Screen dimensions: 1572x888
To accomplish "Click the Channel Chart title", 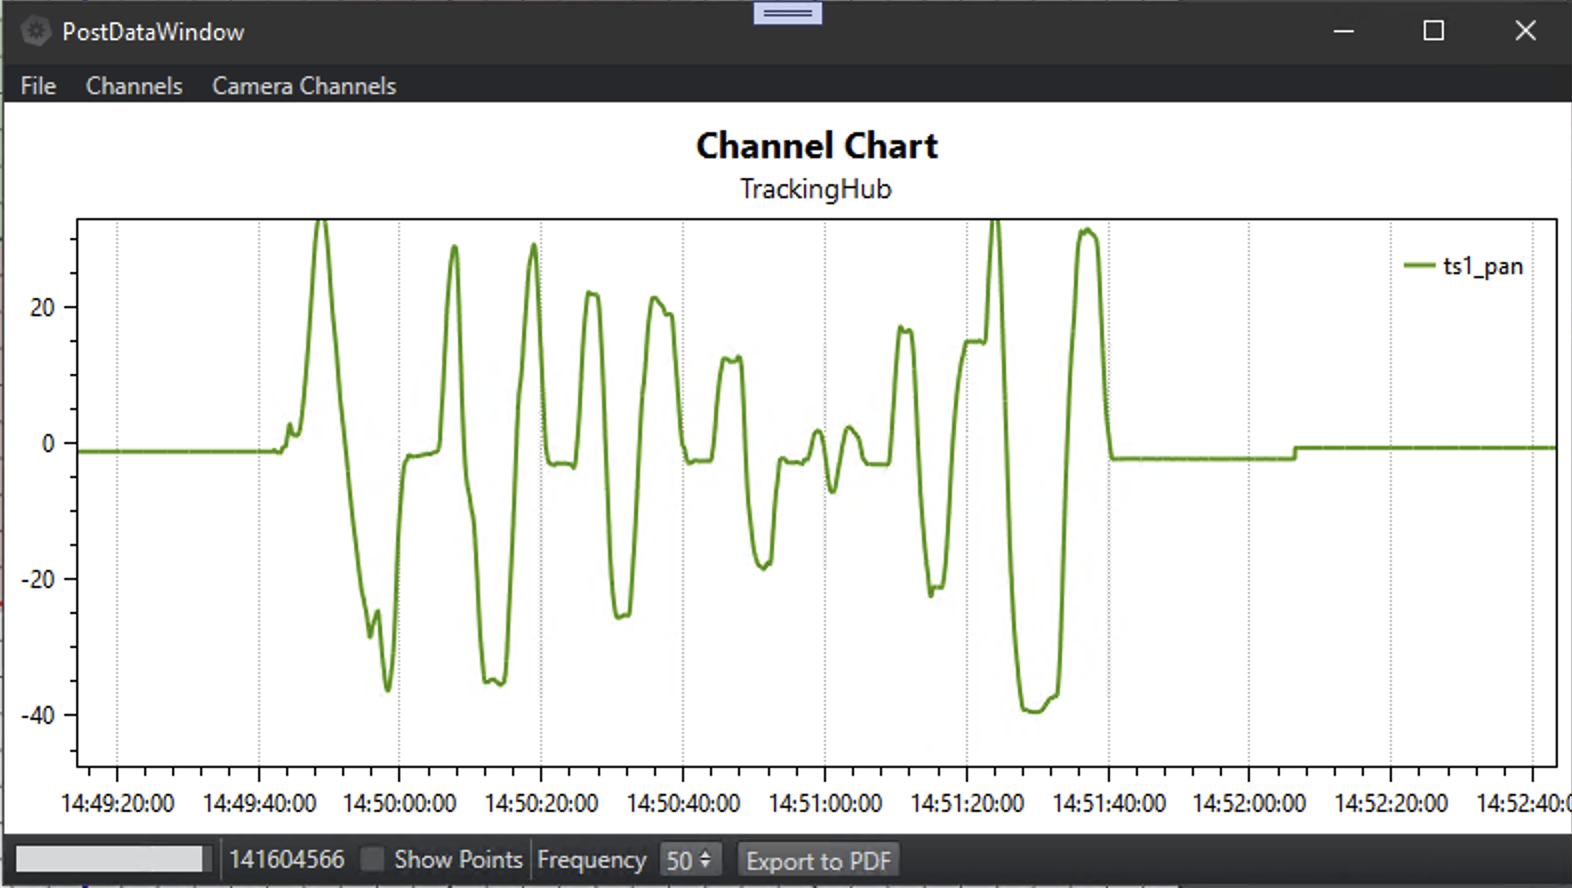I will pos(817,146).
